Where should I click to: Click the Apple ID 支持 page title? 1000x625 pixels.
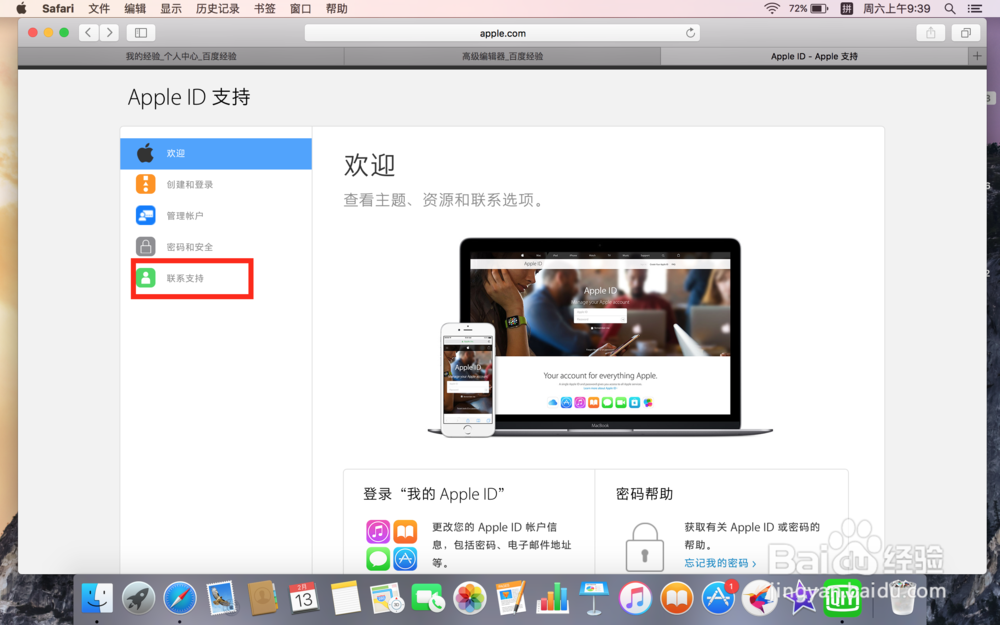click(189, 97)
